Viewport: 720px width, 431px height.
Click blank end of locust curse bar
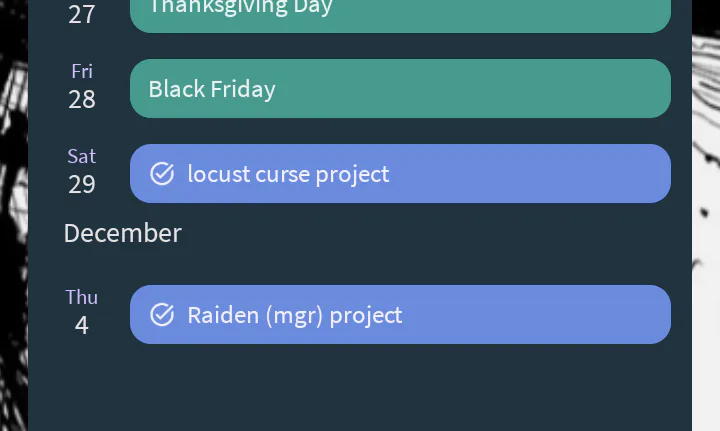click(560, 174)
